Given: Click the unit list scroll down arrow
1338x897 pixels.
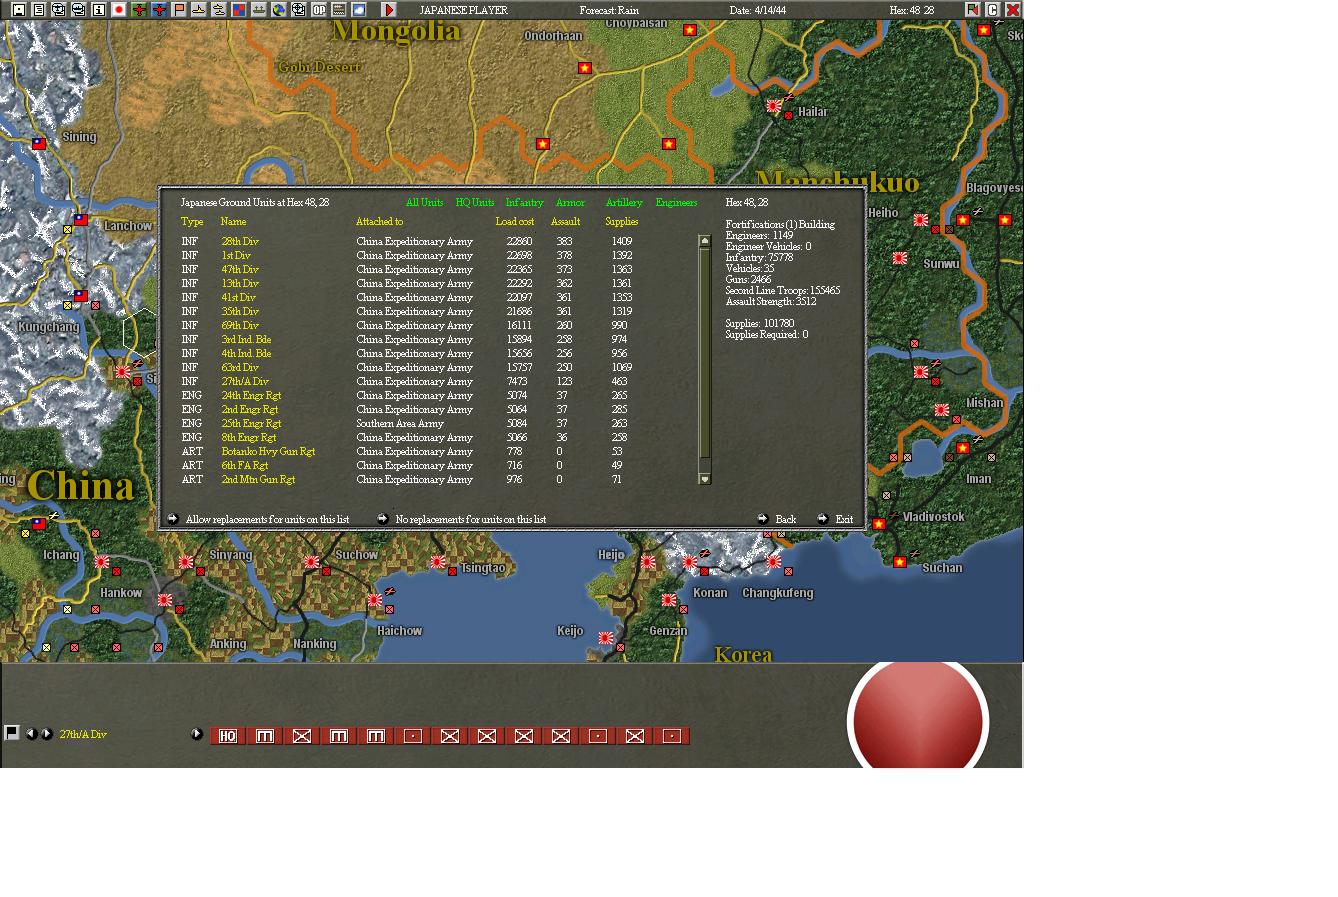Looking at the screenshot, I should (704, 479).
